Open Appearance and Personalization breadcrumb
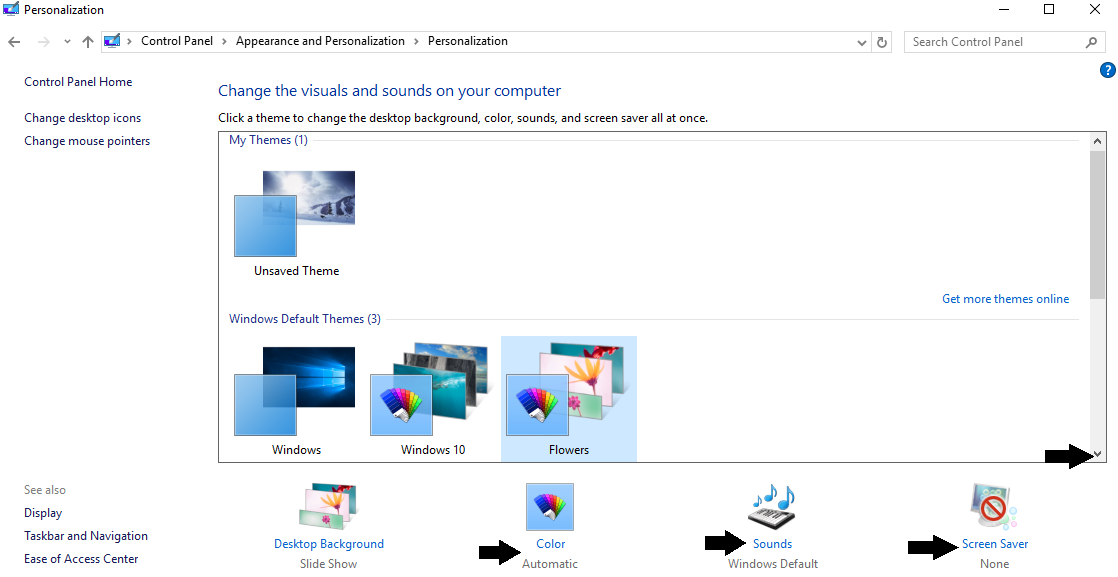Screen dimensions: 1118x577 pyautogui.click(x=320, y=42)
